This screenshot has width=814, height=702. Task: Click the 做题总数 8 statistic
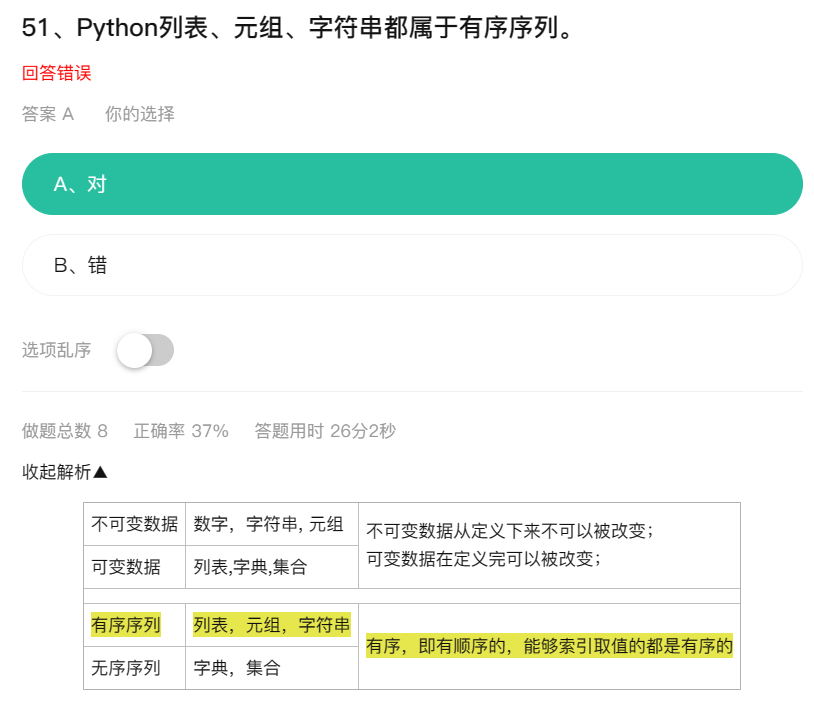(65, 430)
